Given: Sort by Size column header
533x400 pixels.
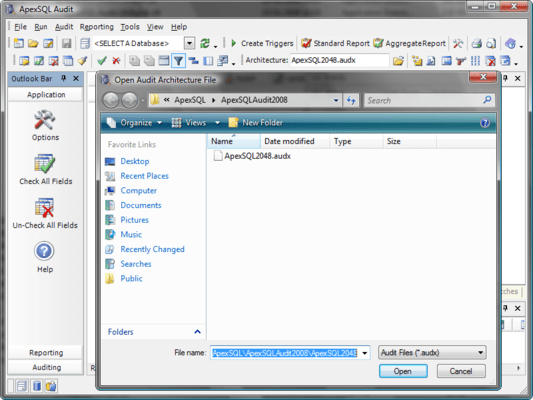Looking at the screenshot, I should [x=410, y=141].
